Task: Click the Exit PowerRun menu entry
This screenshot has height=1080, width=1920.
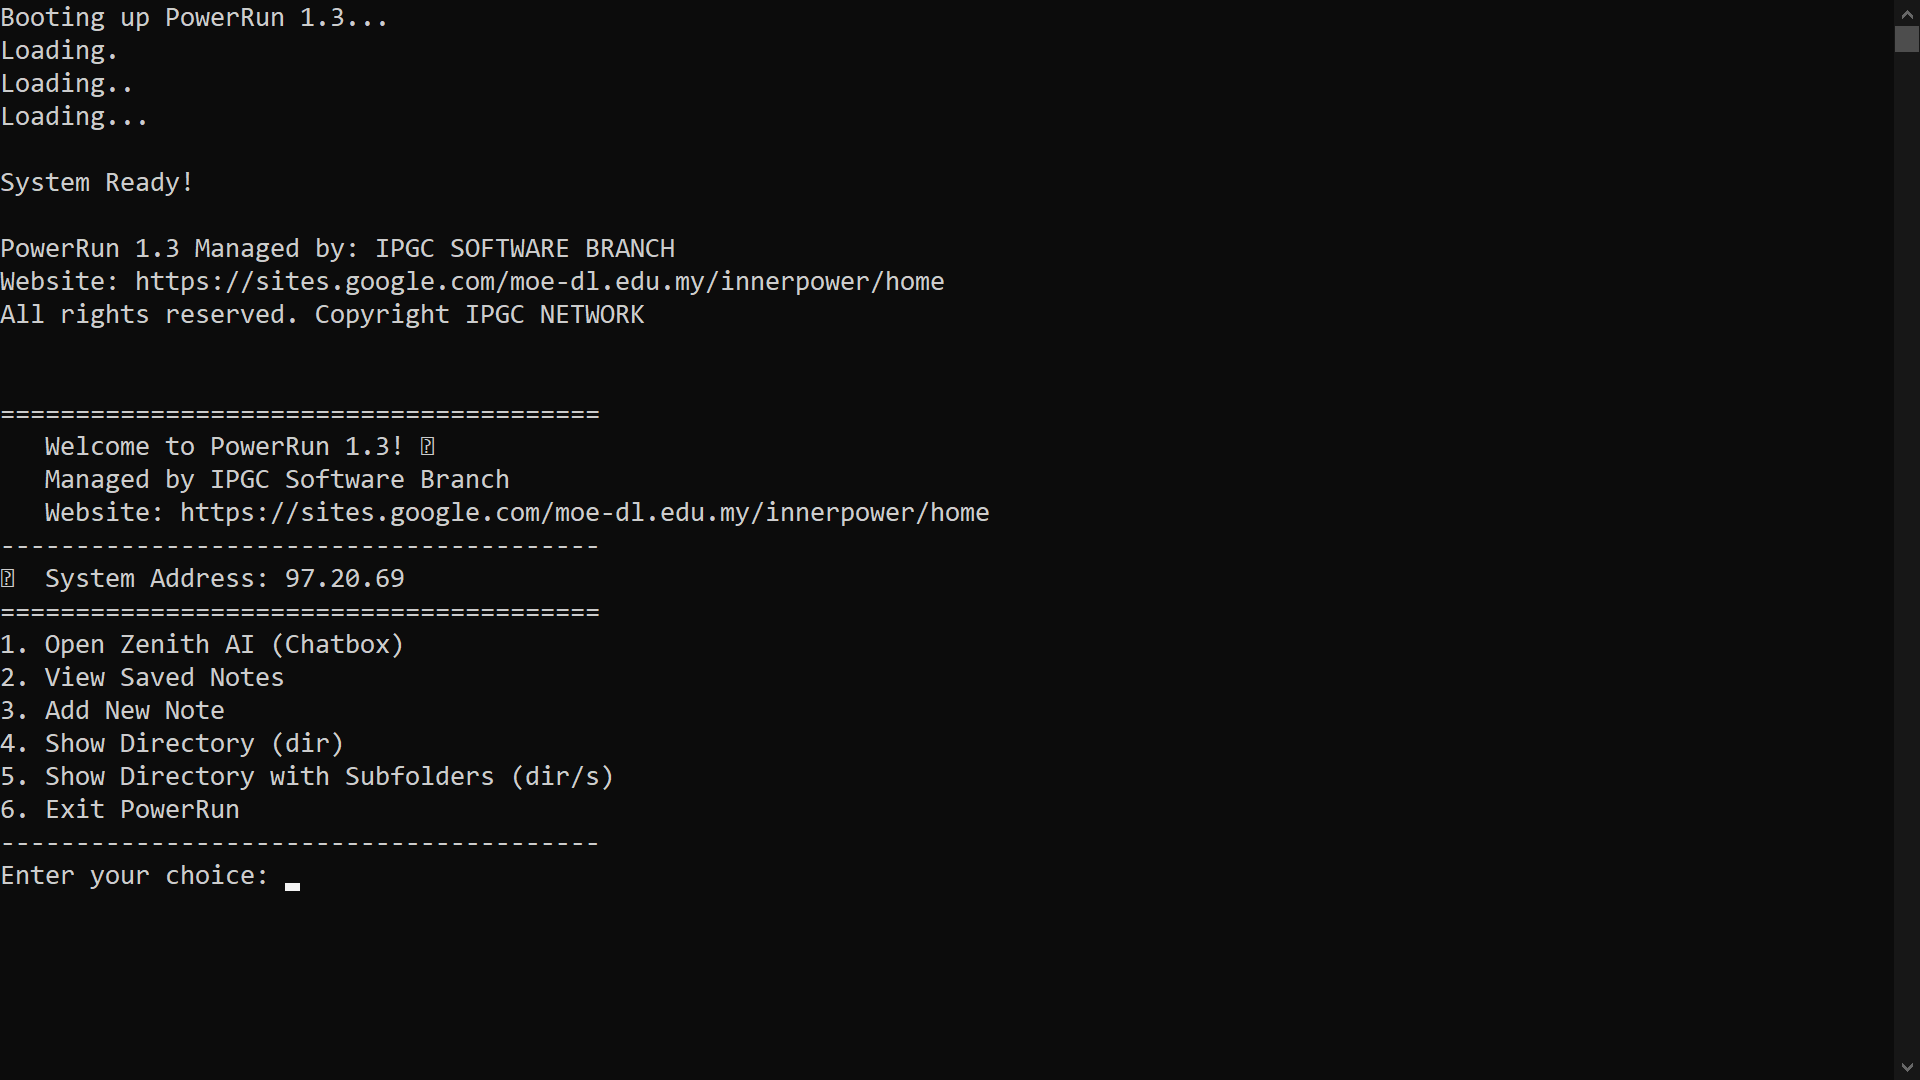Action: tap(120, 810)
